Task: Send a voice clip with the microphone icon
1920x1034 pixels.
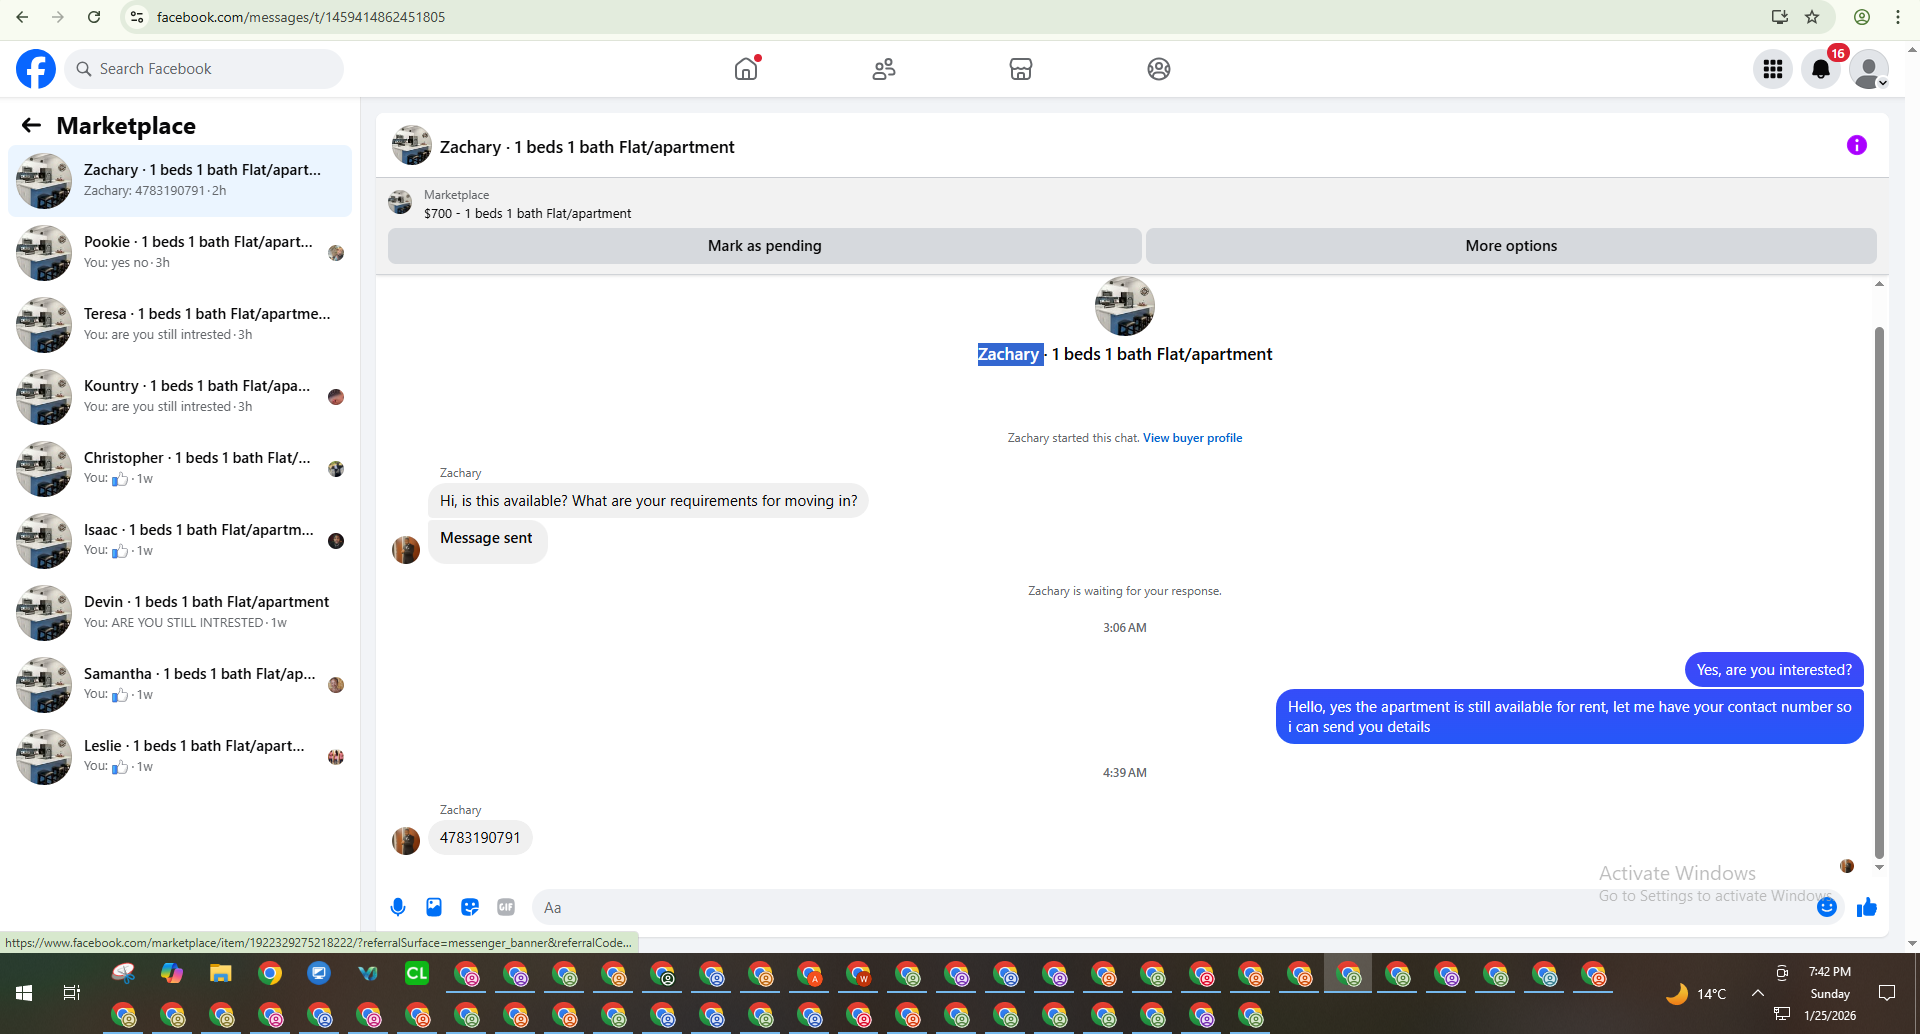Action: 398,907
